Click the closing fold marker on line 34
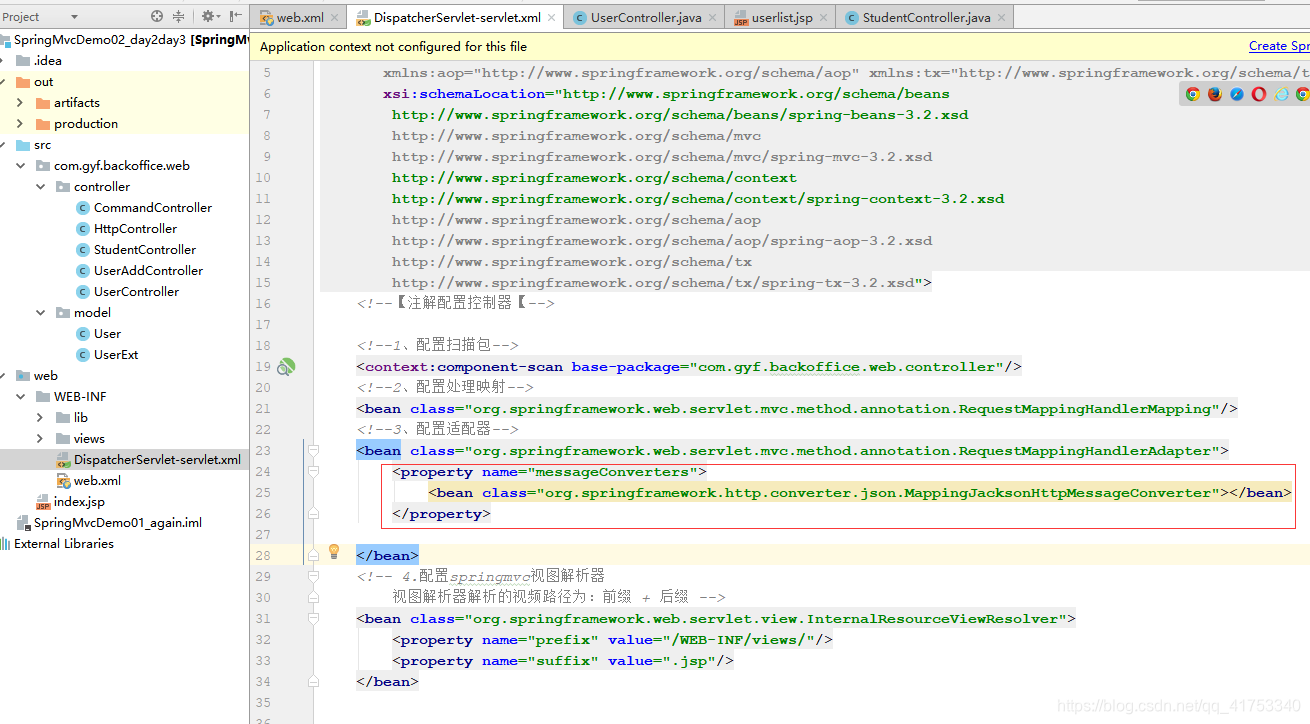1310x724 pixels. click(x=313, y=682)
